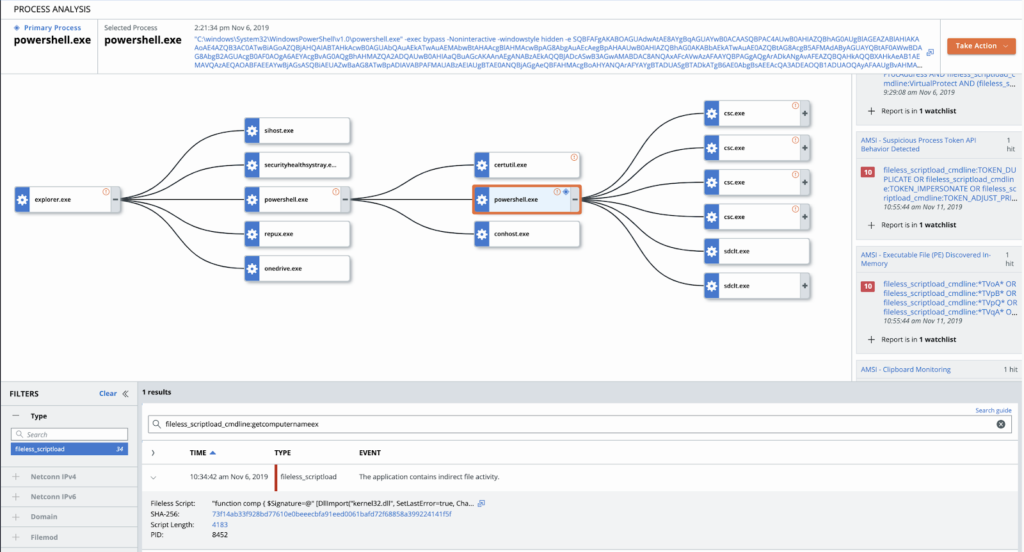Click the onedrive.exe node gear icon

[252, 268]
